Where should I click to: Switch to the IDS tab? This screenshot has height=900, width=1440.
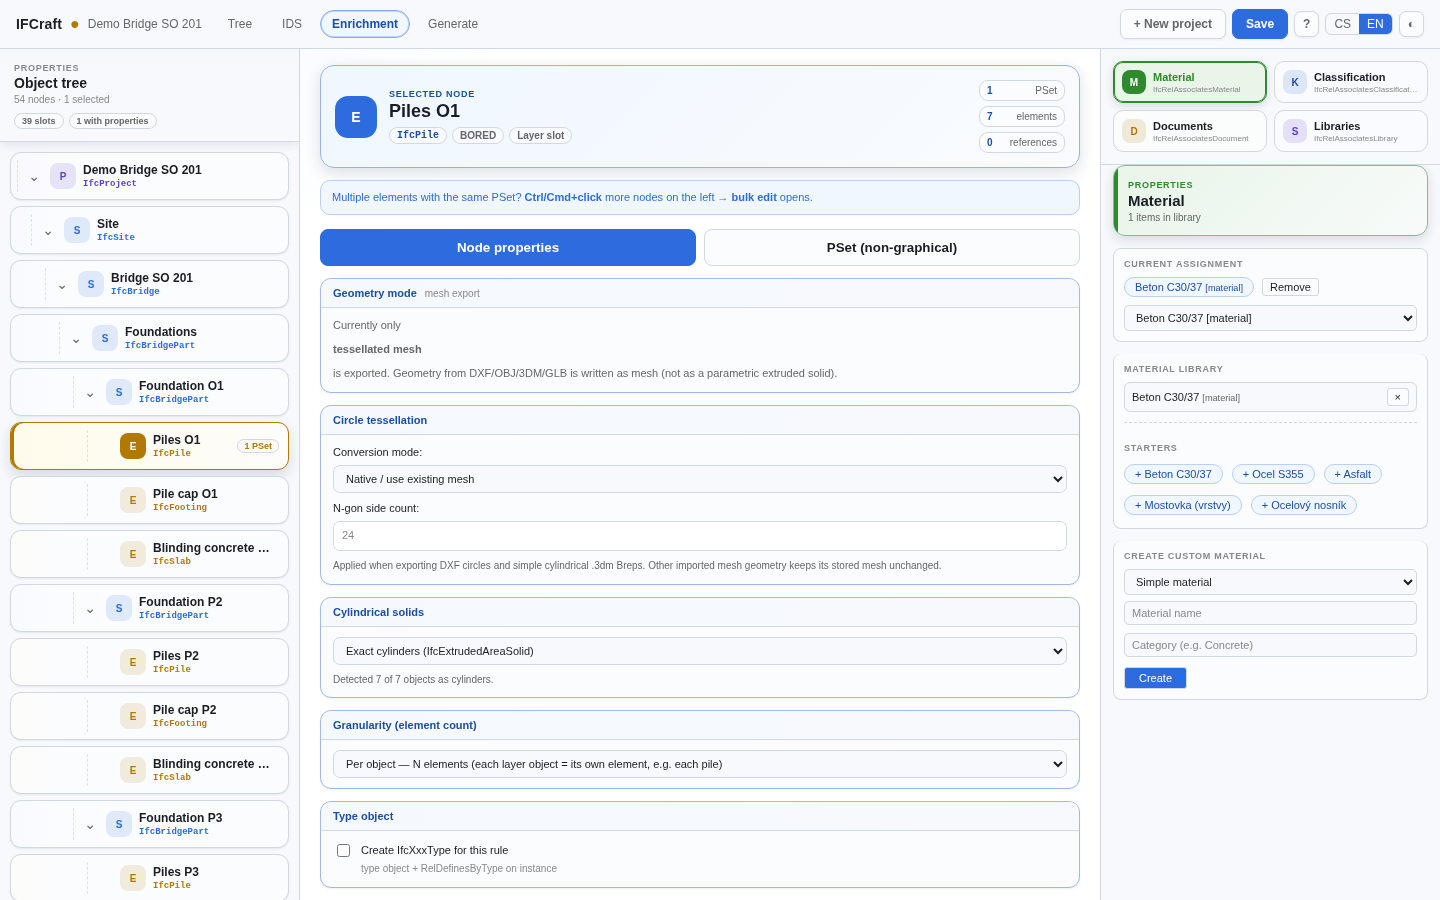(x=292, y=24)
